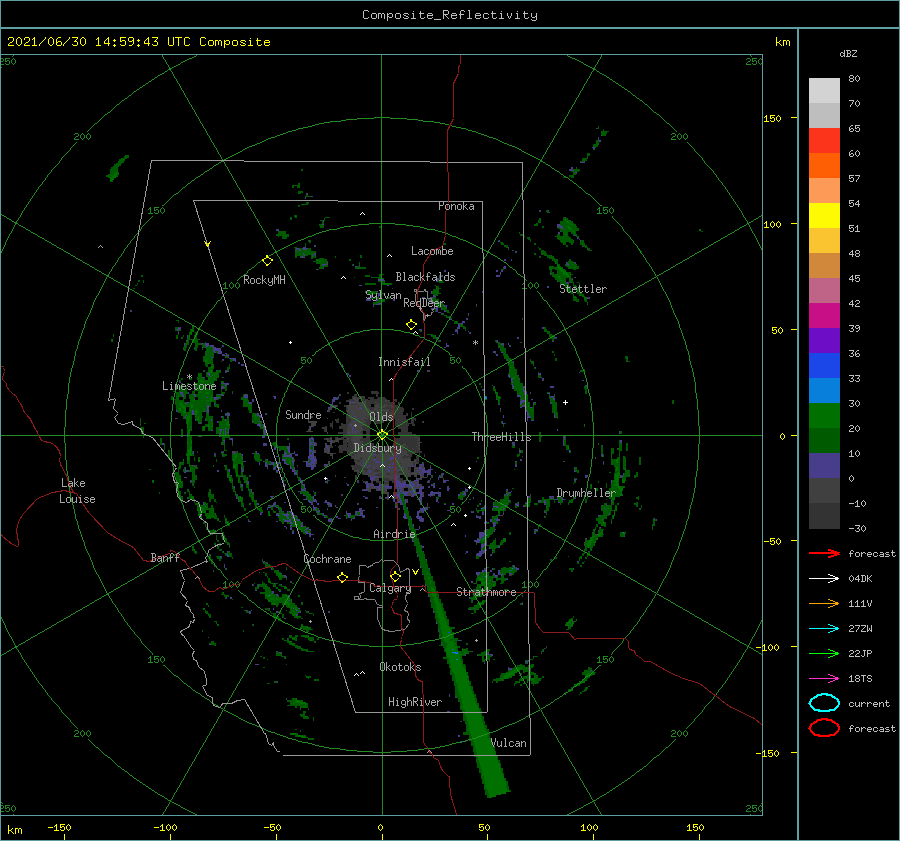Viewport: 900px width, 841px height.
Task: Click the yellow diamond marker near RockyMH
Action: (267, 261)
